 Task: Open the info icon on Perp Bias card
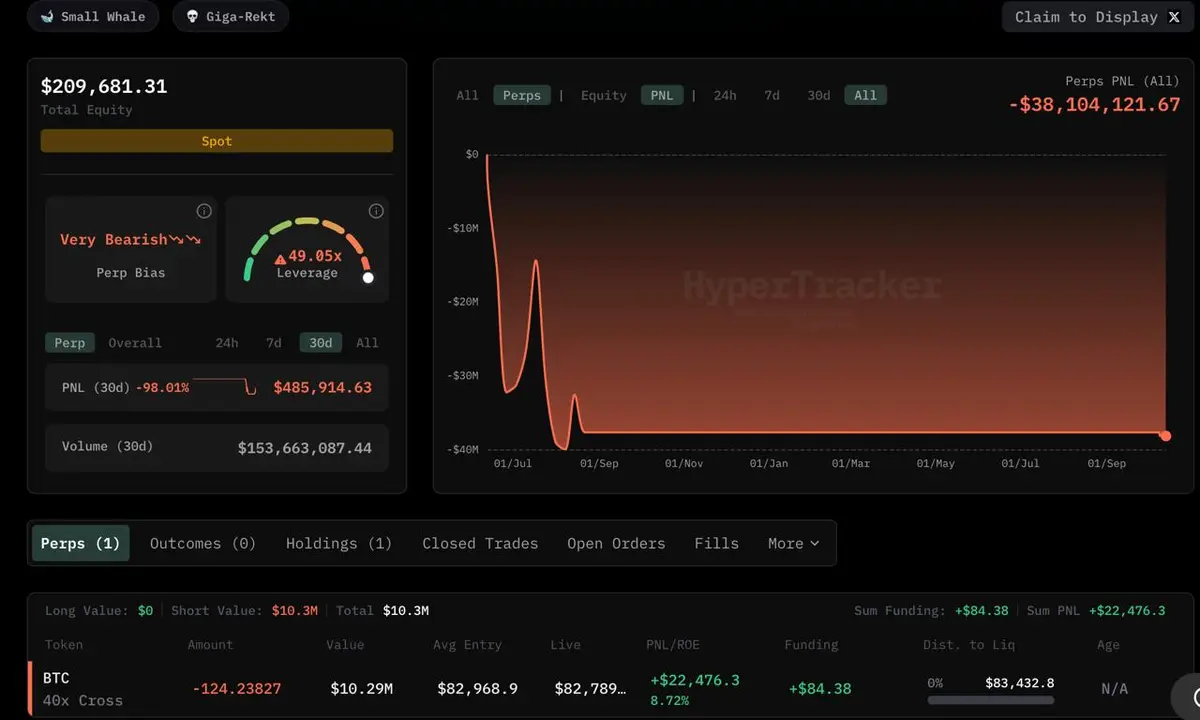(x=204, y=211)
